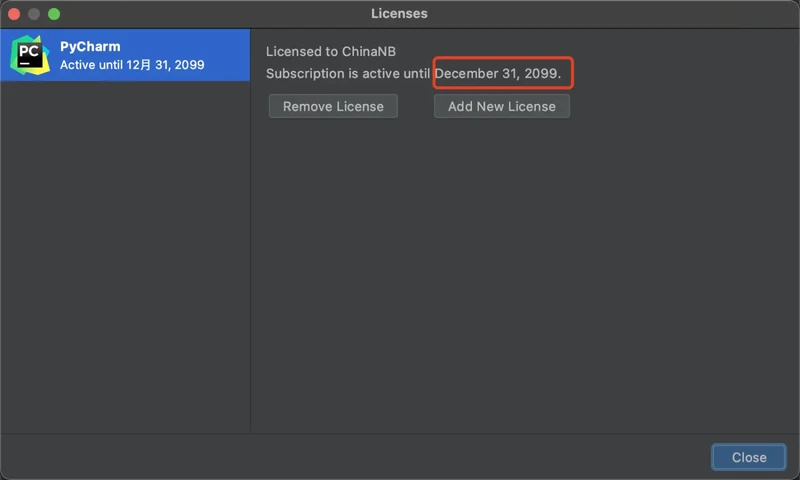This screenshot has width=800, height=480.
Task: Click the green zoom window button
Action: coord(54,14)
